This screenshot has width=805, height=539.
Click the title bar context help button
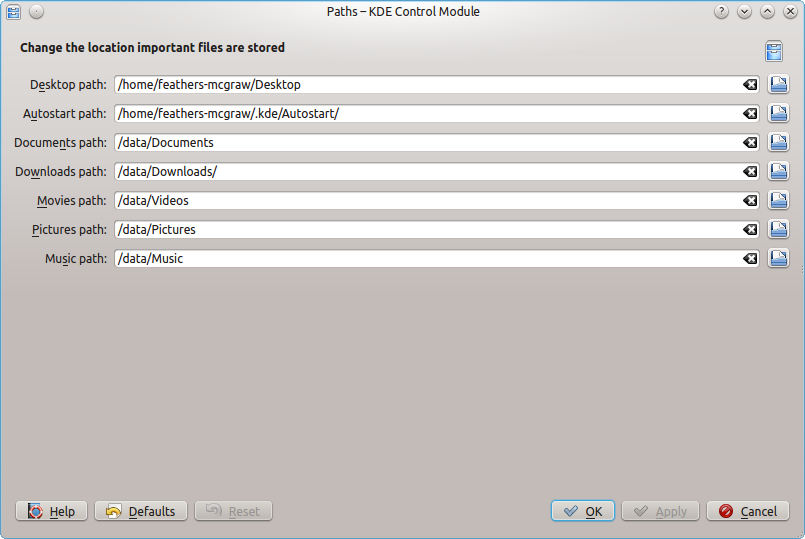click(720, 12)
